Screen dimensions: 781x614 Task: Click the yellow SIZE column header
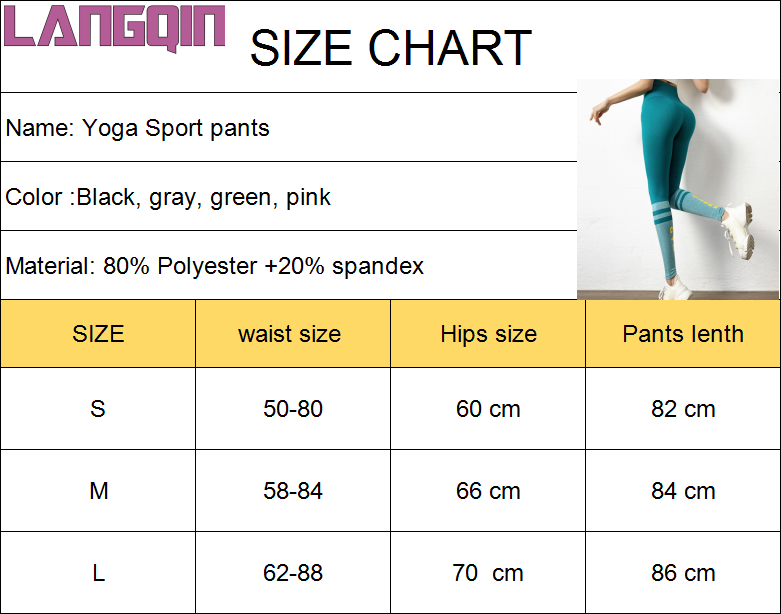[98, 334]
